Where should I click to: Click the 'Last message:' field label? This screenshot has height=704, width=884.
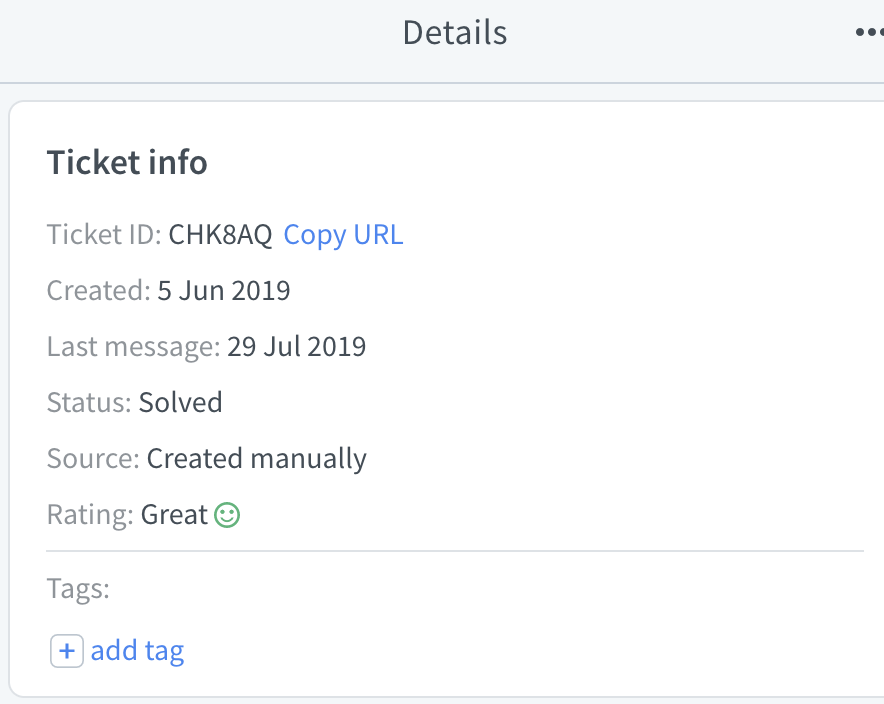click(x=133, y=347)
